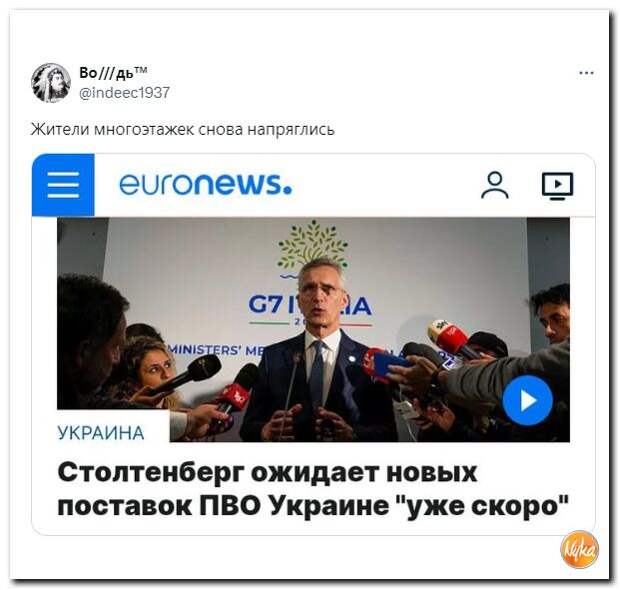This screenshot has width=620, height=590.
Task: Select the tweet text Жители многоэтажек снова напряглись
Action: coord(183,129)
